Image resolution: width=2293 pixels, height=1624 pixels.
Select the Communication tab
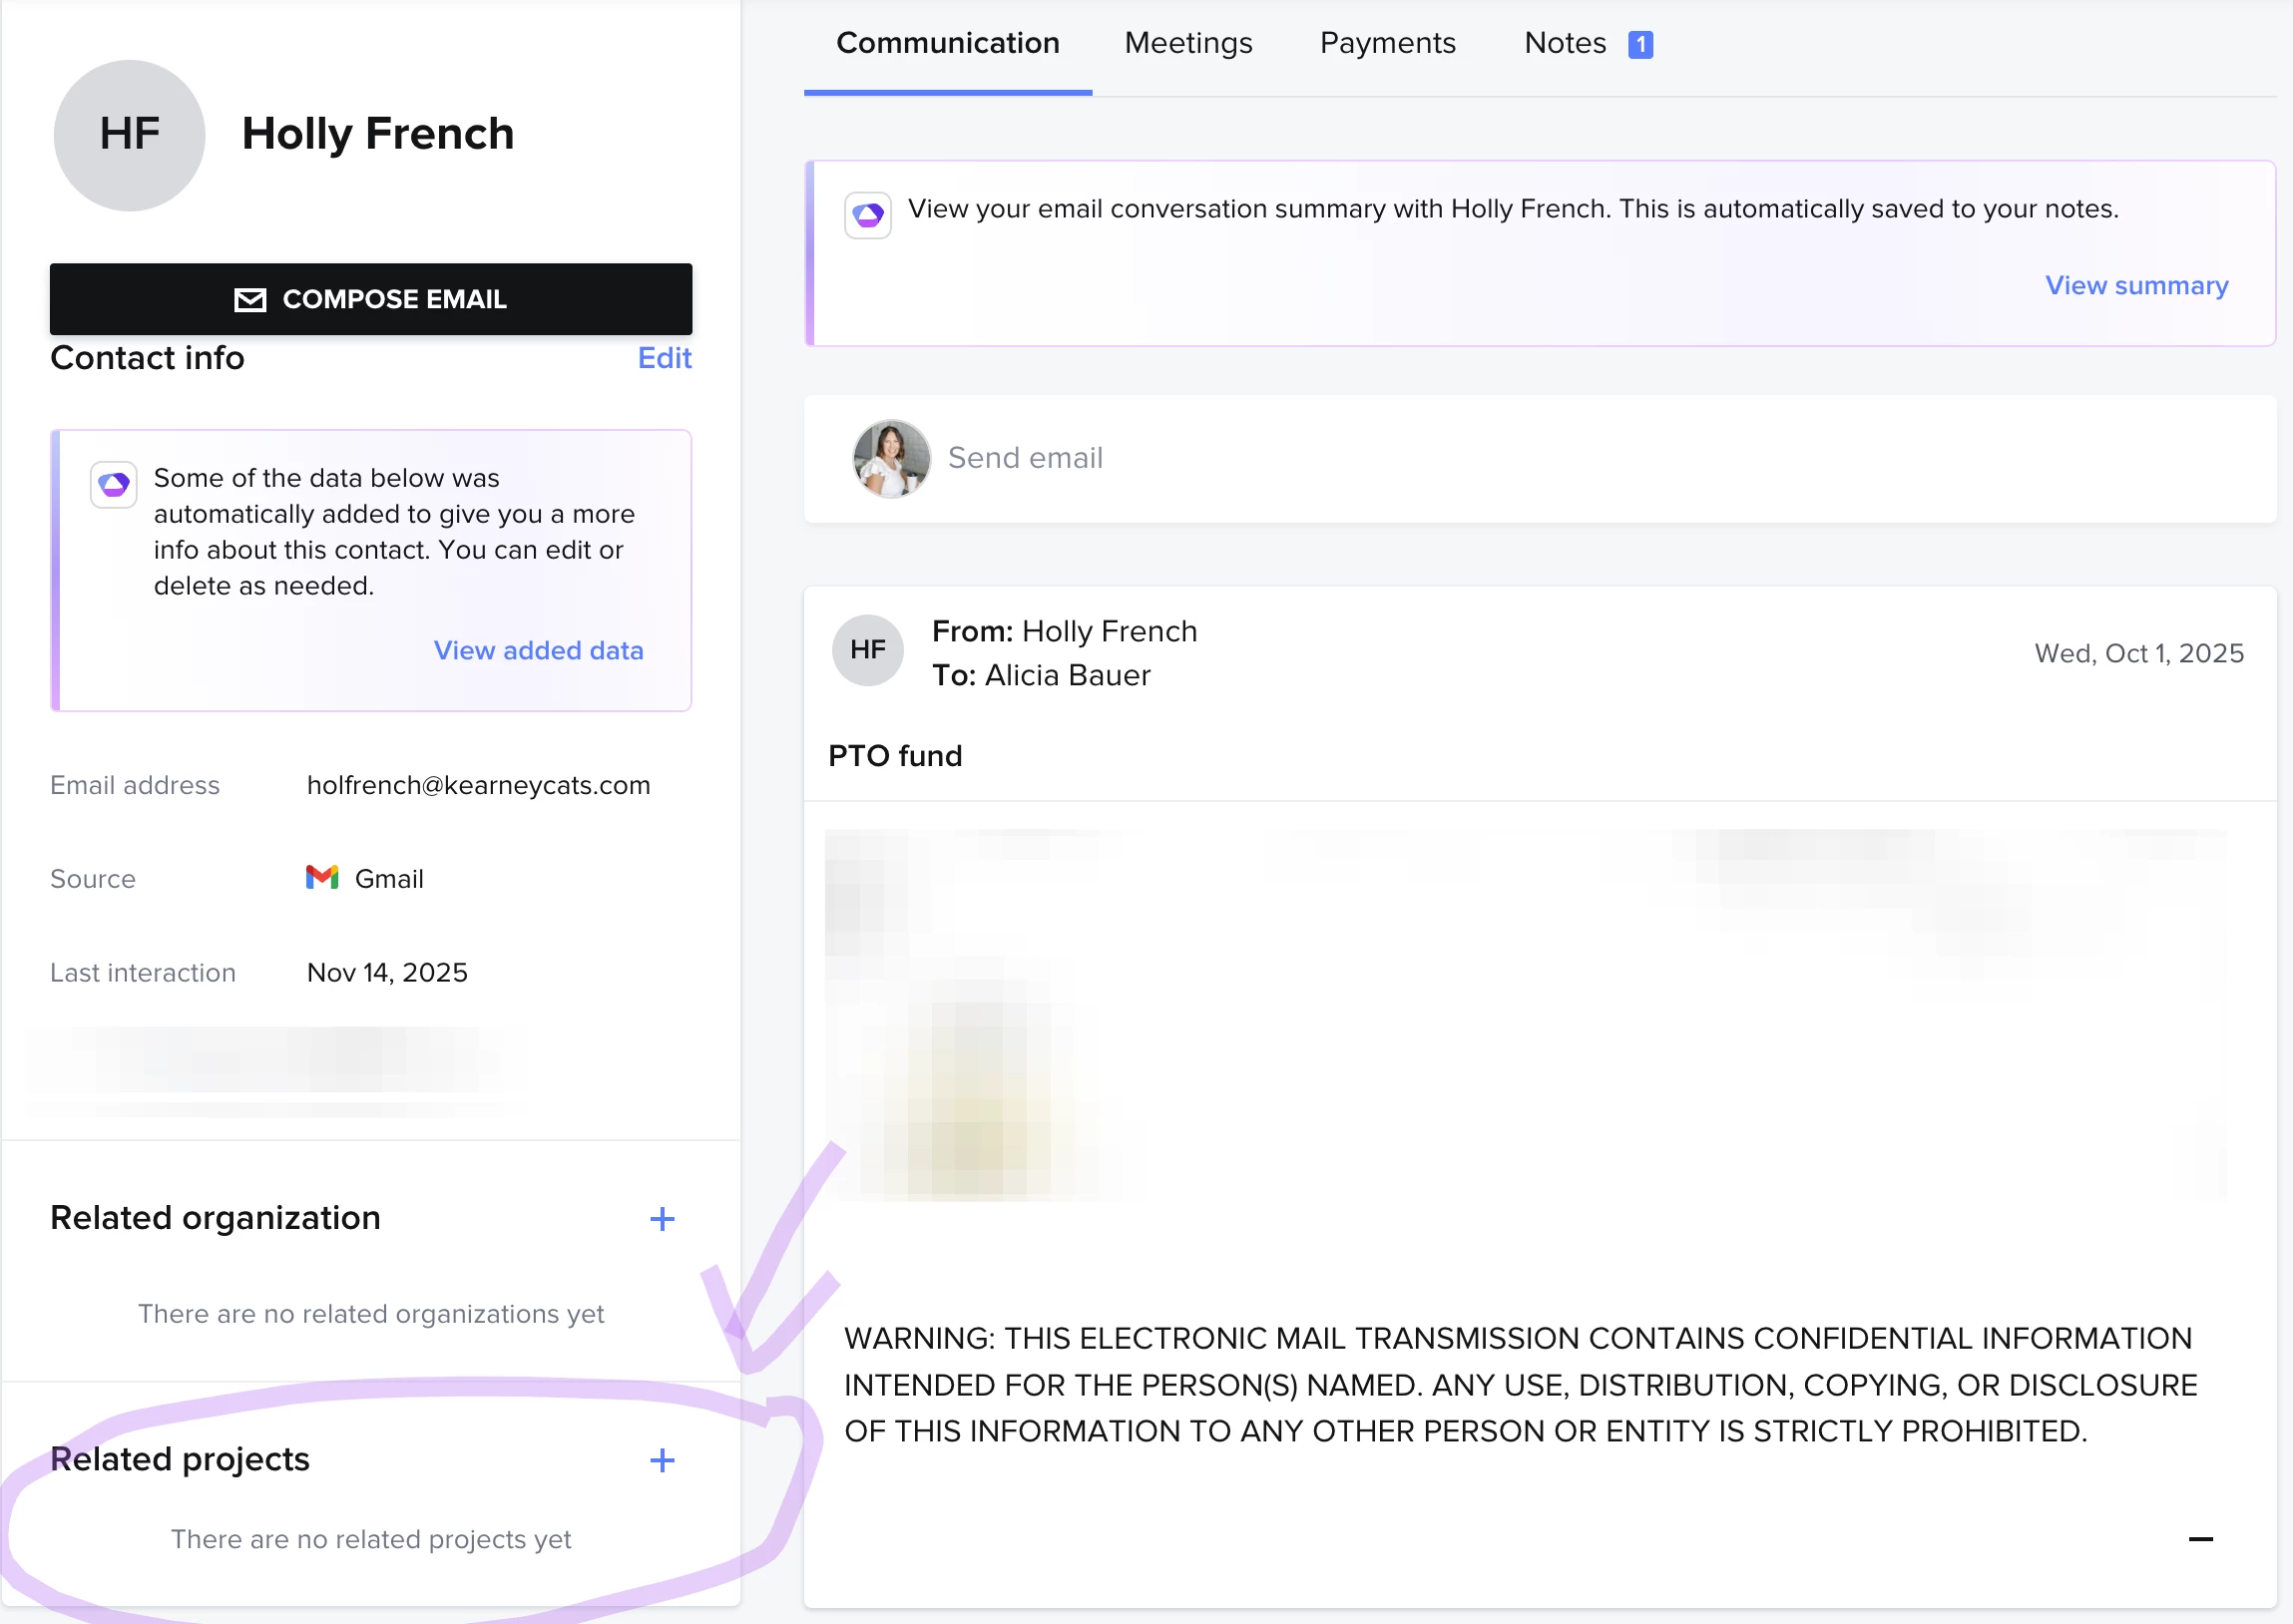(x=947, y=43)
